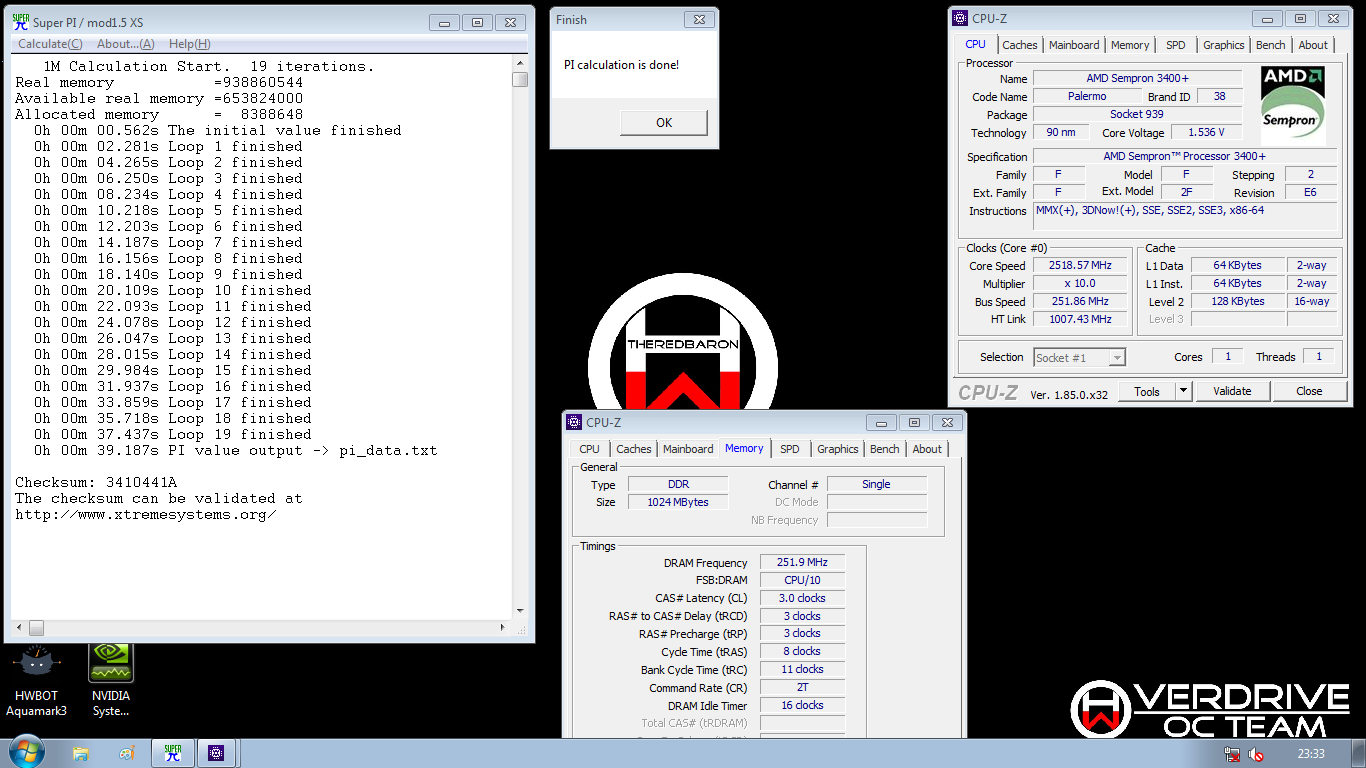Switch to Super PI taskbar button
Image resolution: width=1366 pixels, height=768 pixels.
coord(173,753)
